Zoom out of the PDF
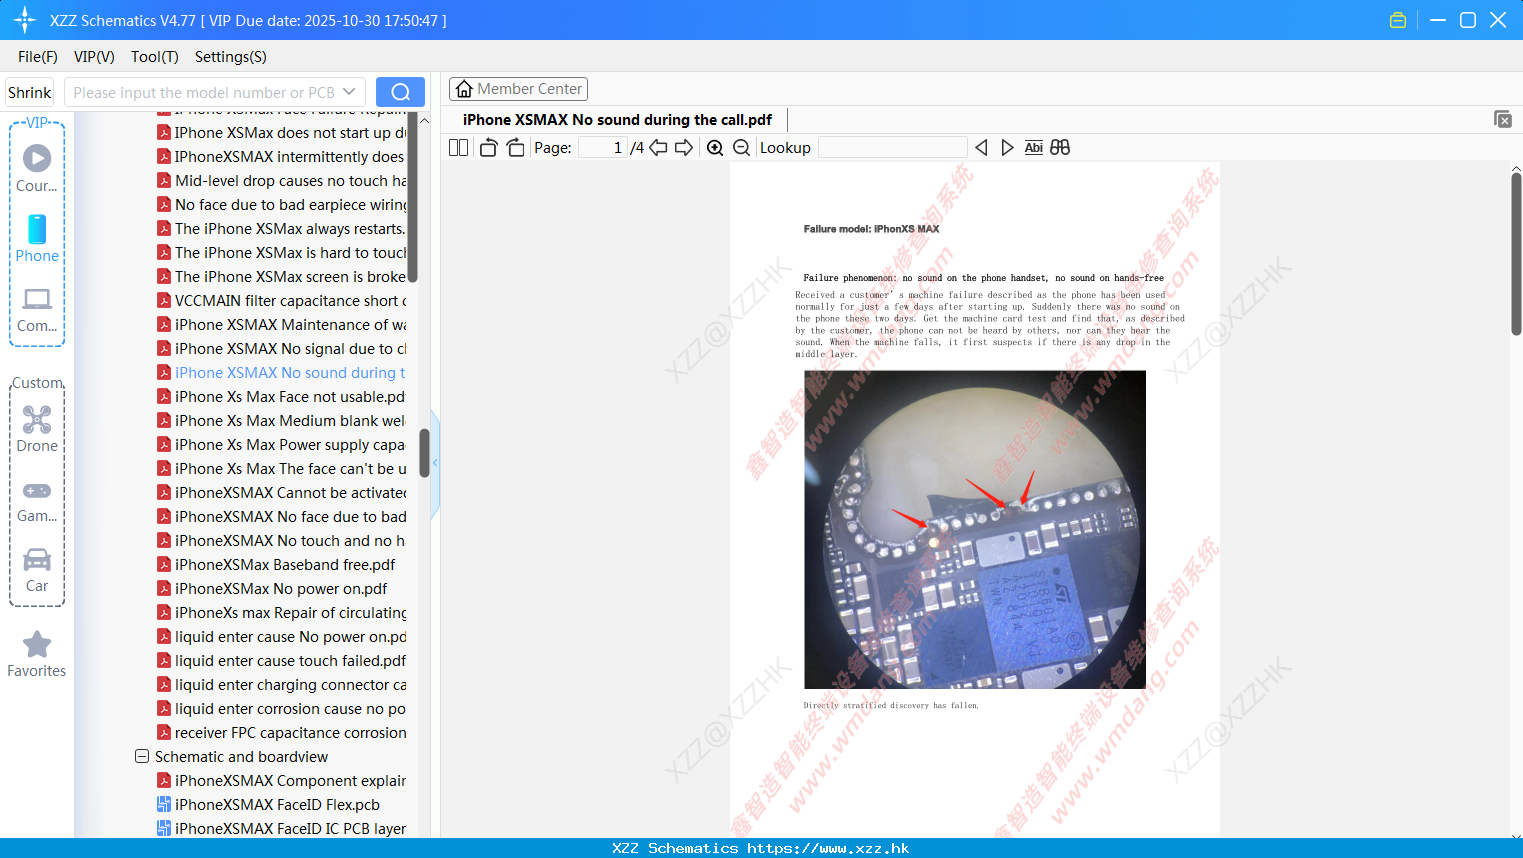 pos(741,148)
